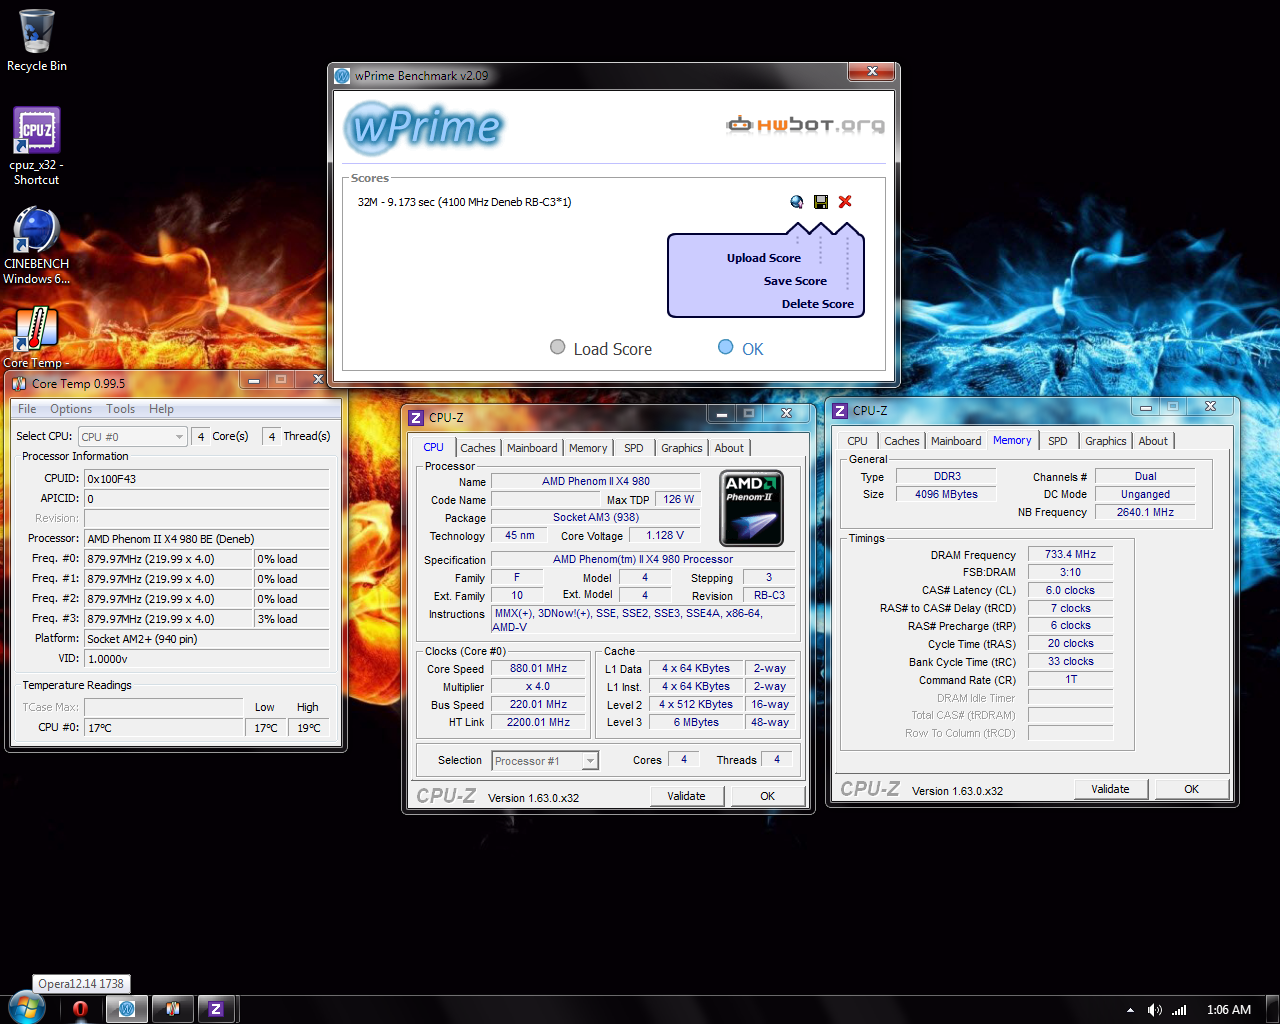
Task: Open Opera from the taskbar
Action: tap(81, 1009)
